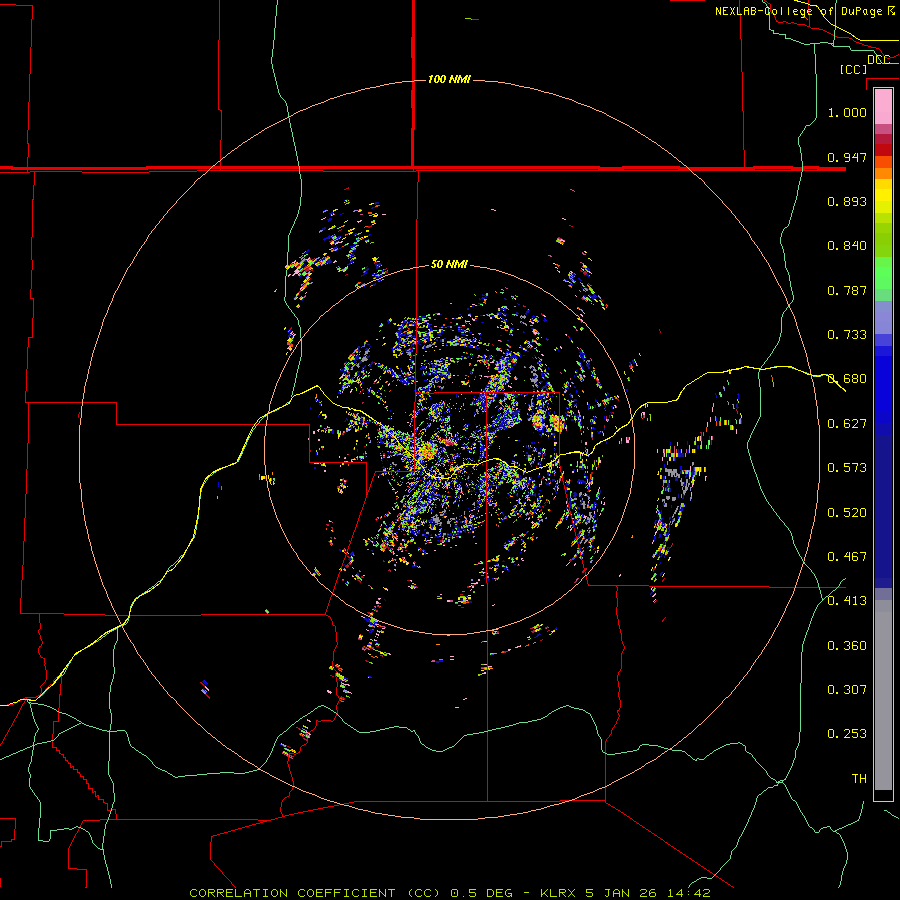Viewport: 900px width, 900px height.
Task: Pick the bright green segment of color bar
Action: click(x=883, y=273)
